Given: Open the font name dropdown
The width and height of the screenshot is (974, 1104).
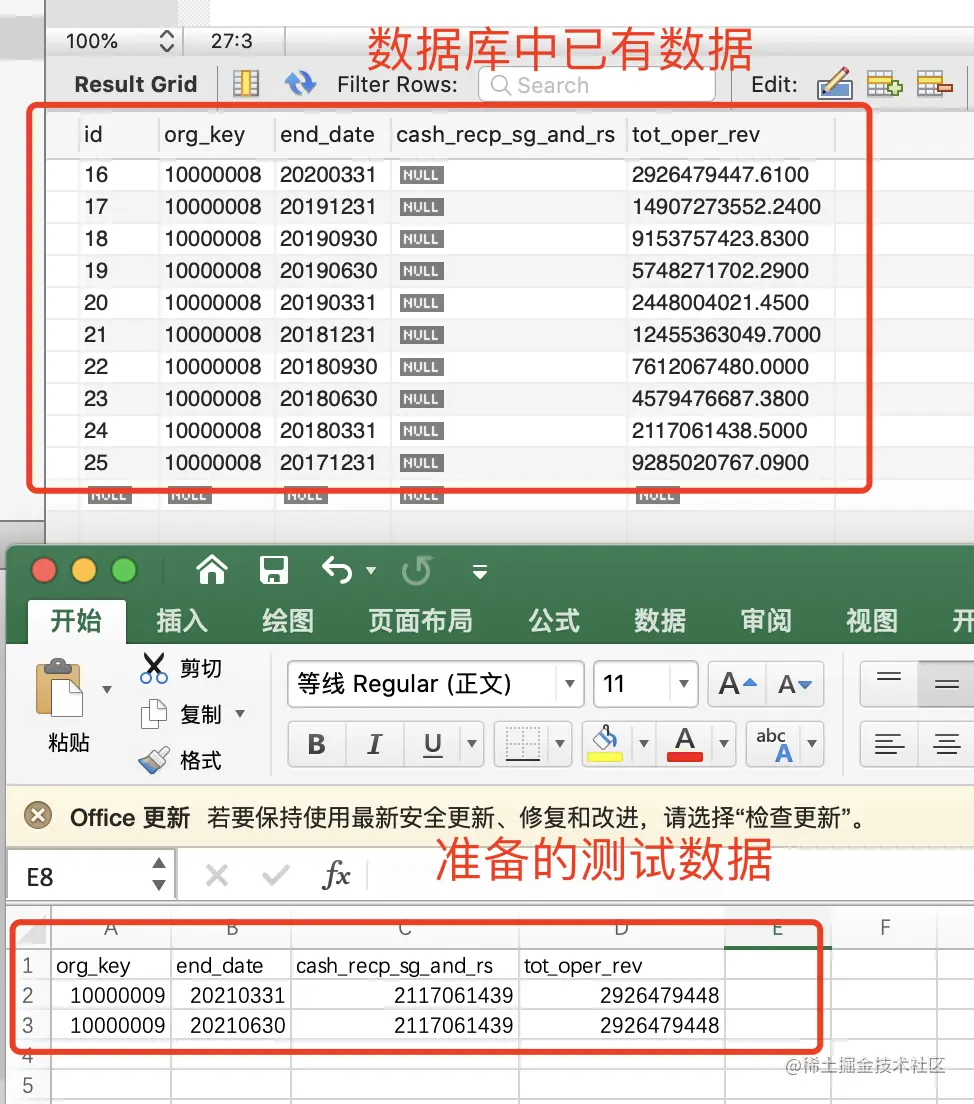Looking at the screenshot, I should 570,684.
